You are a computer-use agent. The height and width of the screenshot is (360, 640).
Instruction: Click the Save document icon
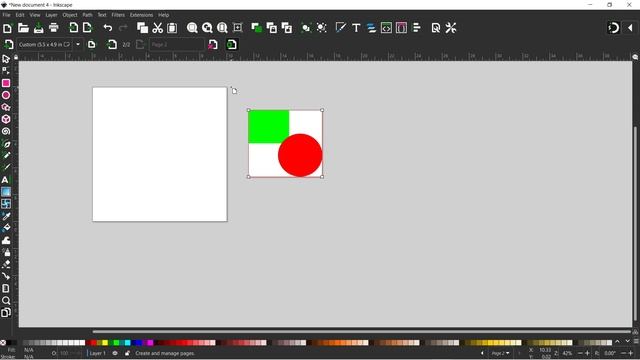38,28
